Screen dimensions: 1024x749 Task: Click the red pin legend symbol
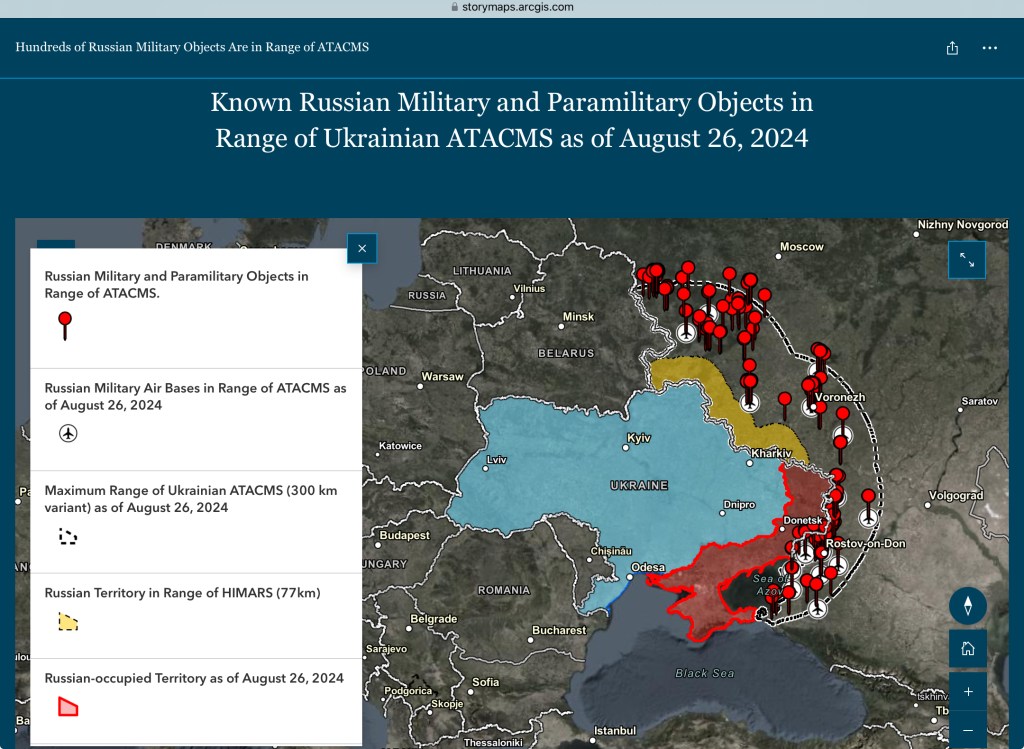(65, 325)
